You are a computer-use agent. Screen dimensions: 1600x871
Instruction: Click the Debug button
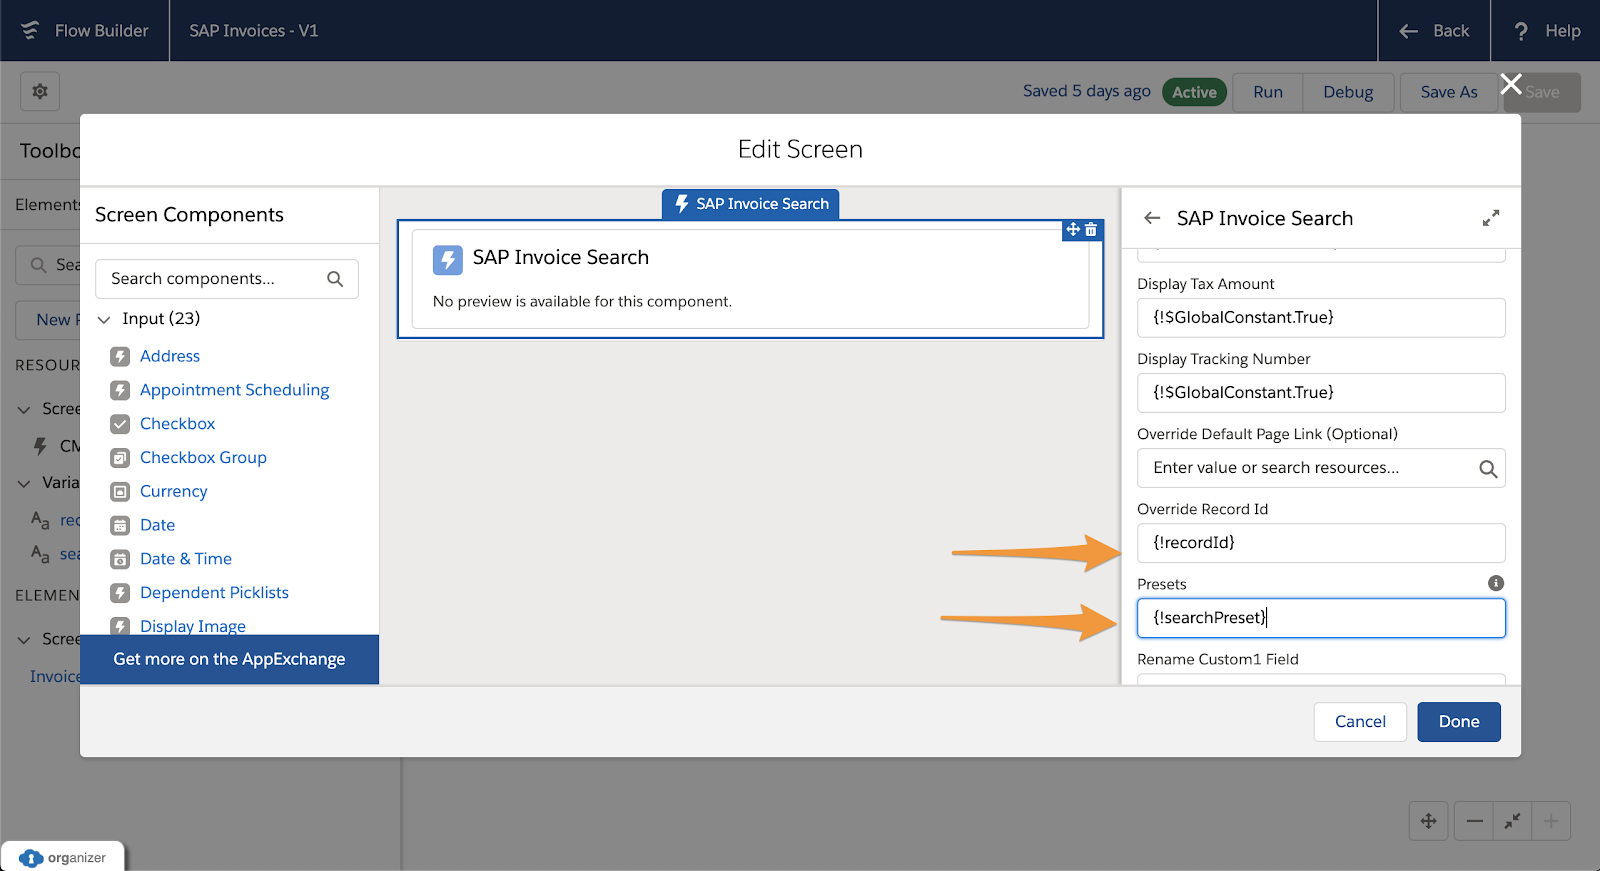[x=1348, y=92]
